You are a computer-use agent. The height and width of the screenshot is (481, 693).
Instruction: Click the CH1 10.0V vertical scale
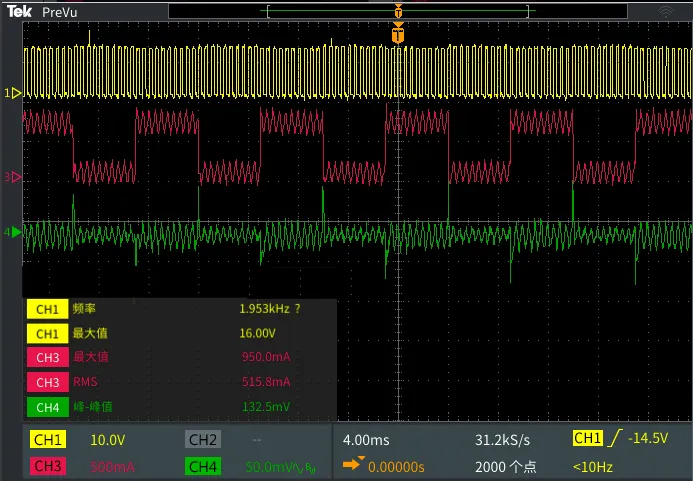click(x=108, y=440)
